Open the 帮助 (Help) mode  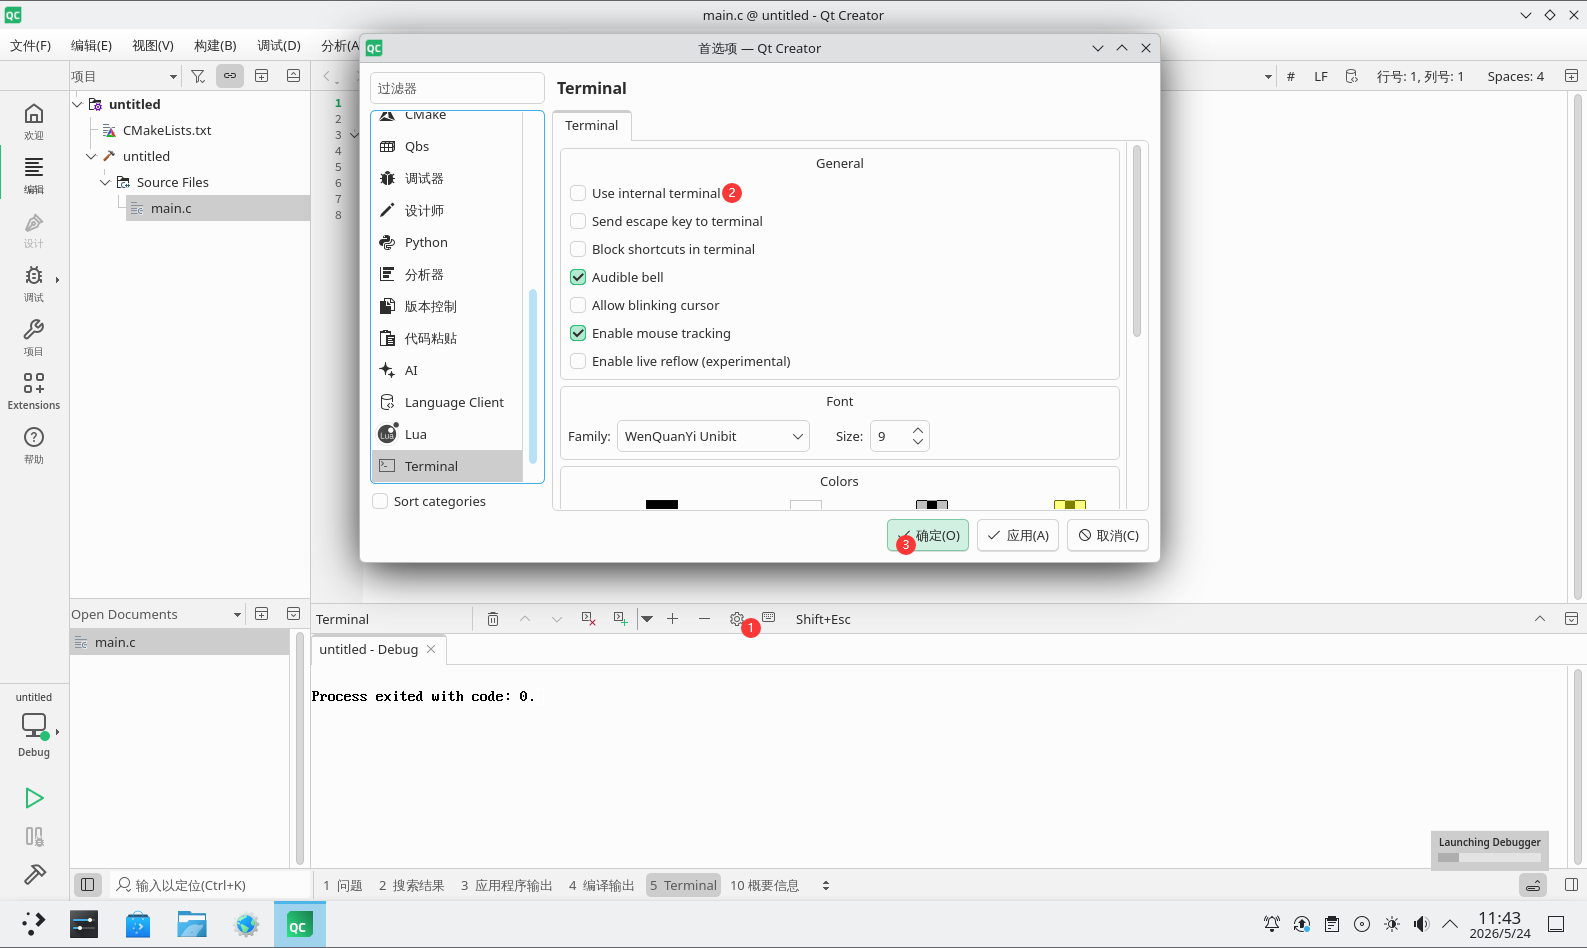[x=34, y=444]
